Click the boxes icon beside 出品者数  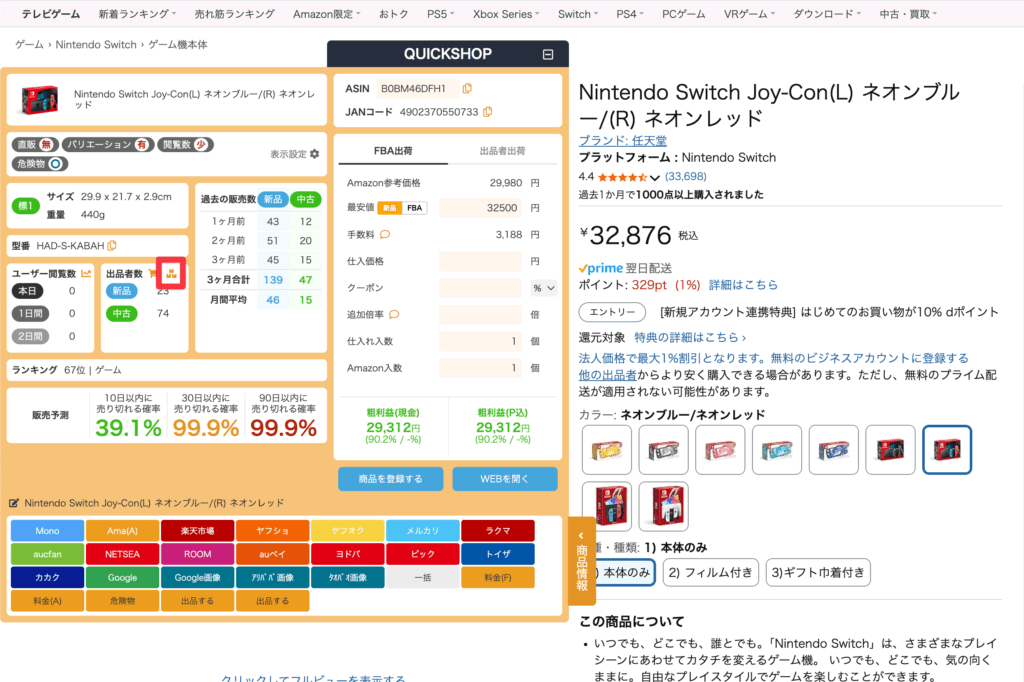(x=171, y=273)
